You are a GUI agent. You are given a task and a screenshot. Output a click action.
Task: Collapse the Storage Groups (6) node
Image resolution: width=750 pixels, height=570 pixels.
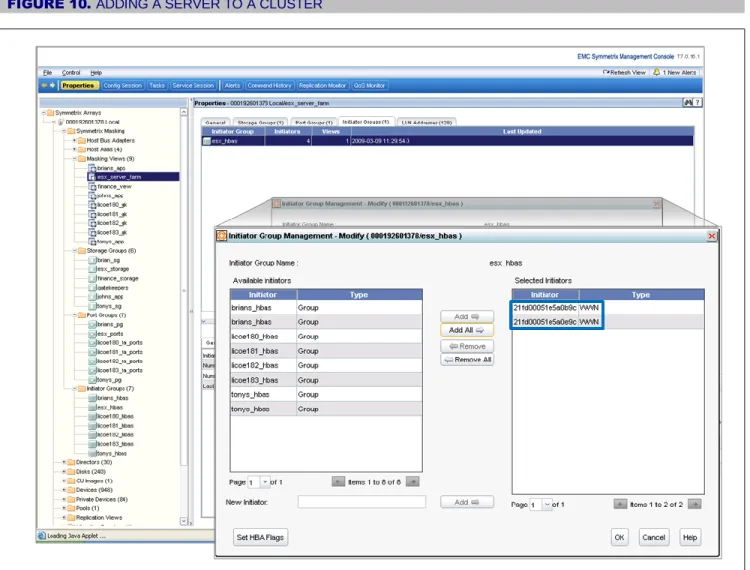tap(75, 251)
